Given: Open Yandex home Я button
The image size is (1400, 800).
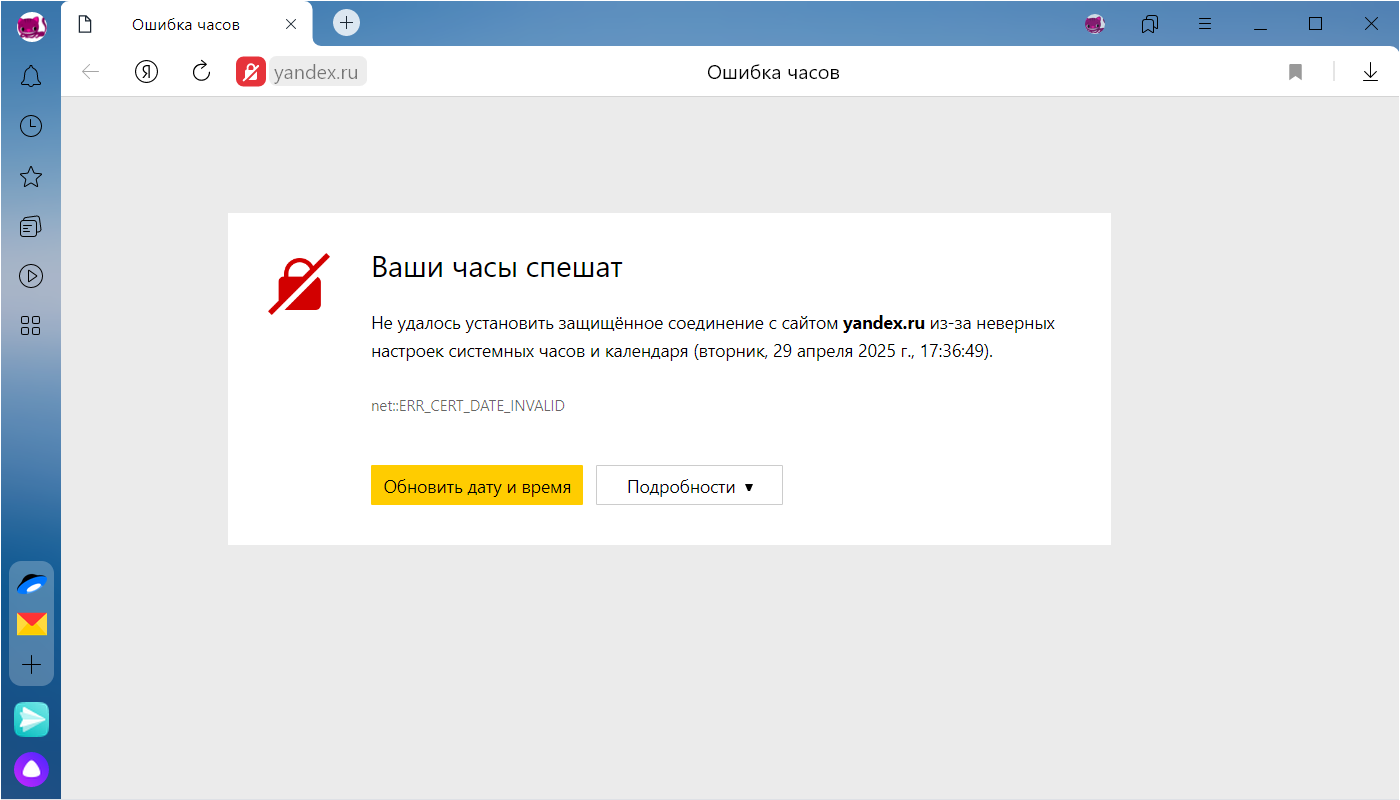Looking at the screenshot, I should [147, 72].
